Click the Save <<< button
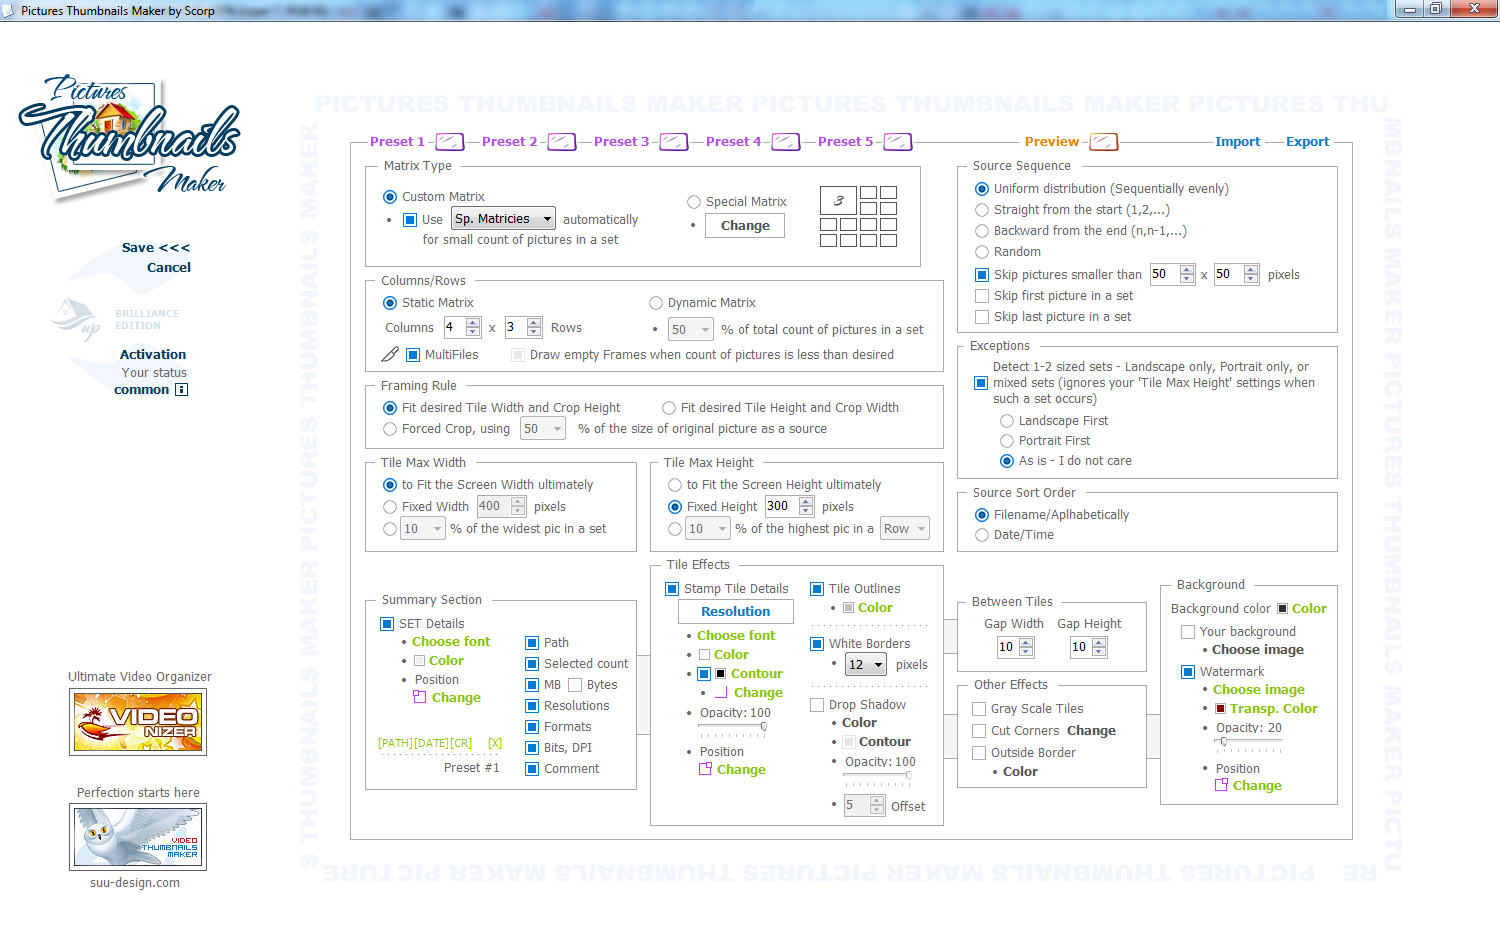 156,248
